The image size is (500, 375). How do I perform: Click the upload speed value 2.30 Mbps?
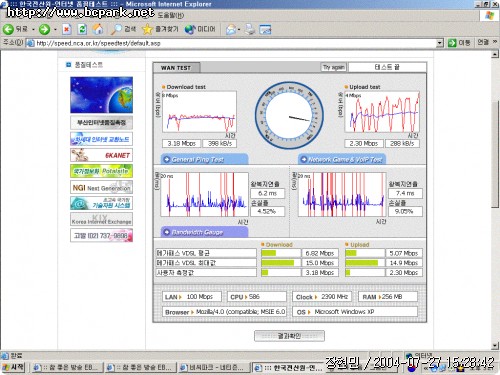(x=364, y=143)
